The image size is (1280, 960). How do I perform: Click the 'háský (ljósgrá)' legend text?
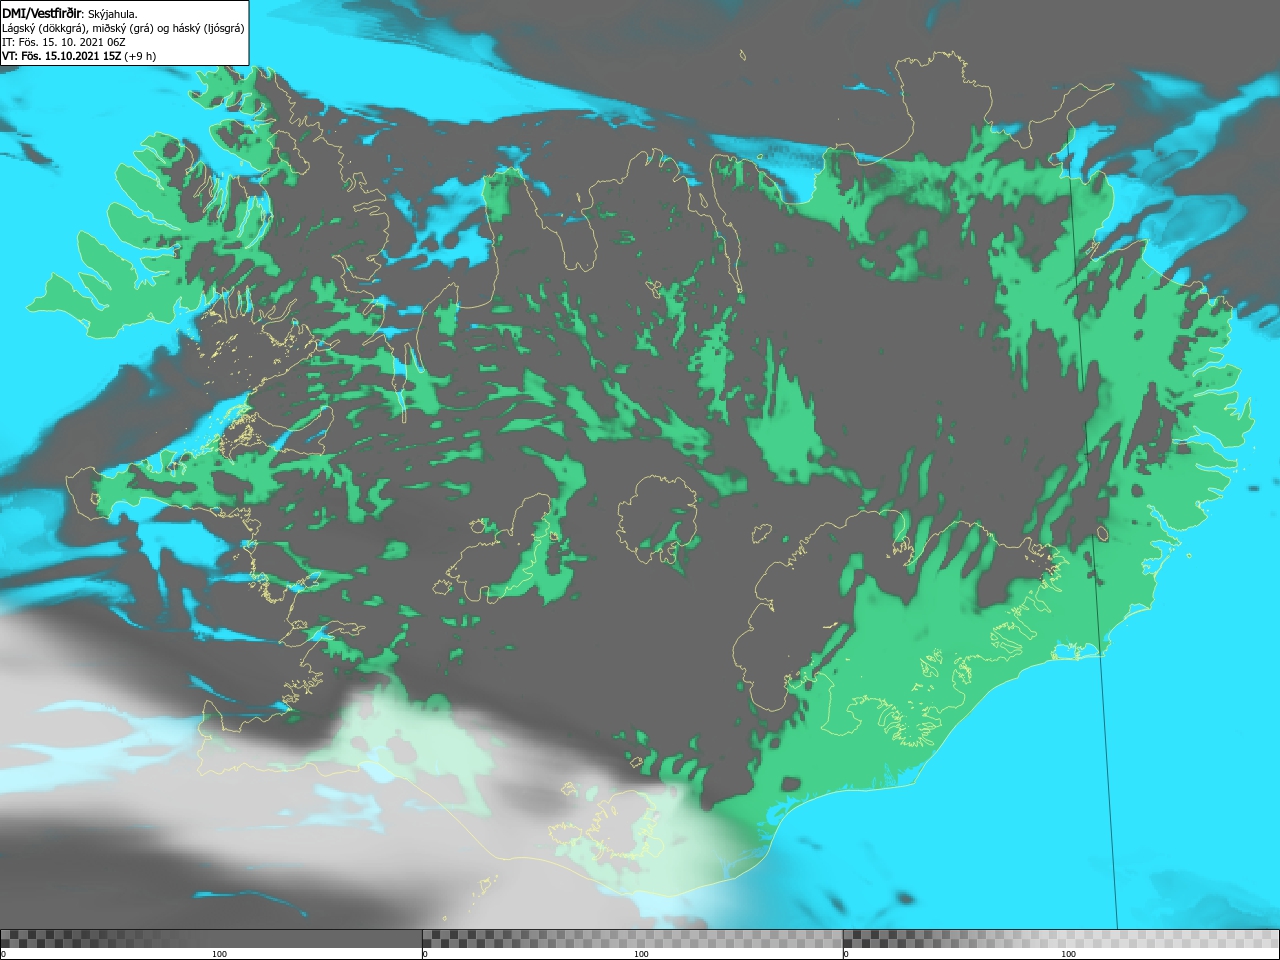pos(208,28)
